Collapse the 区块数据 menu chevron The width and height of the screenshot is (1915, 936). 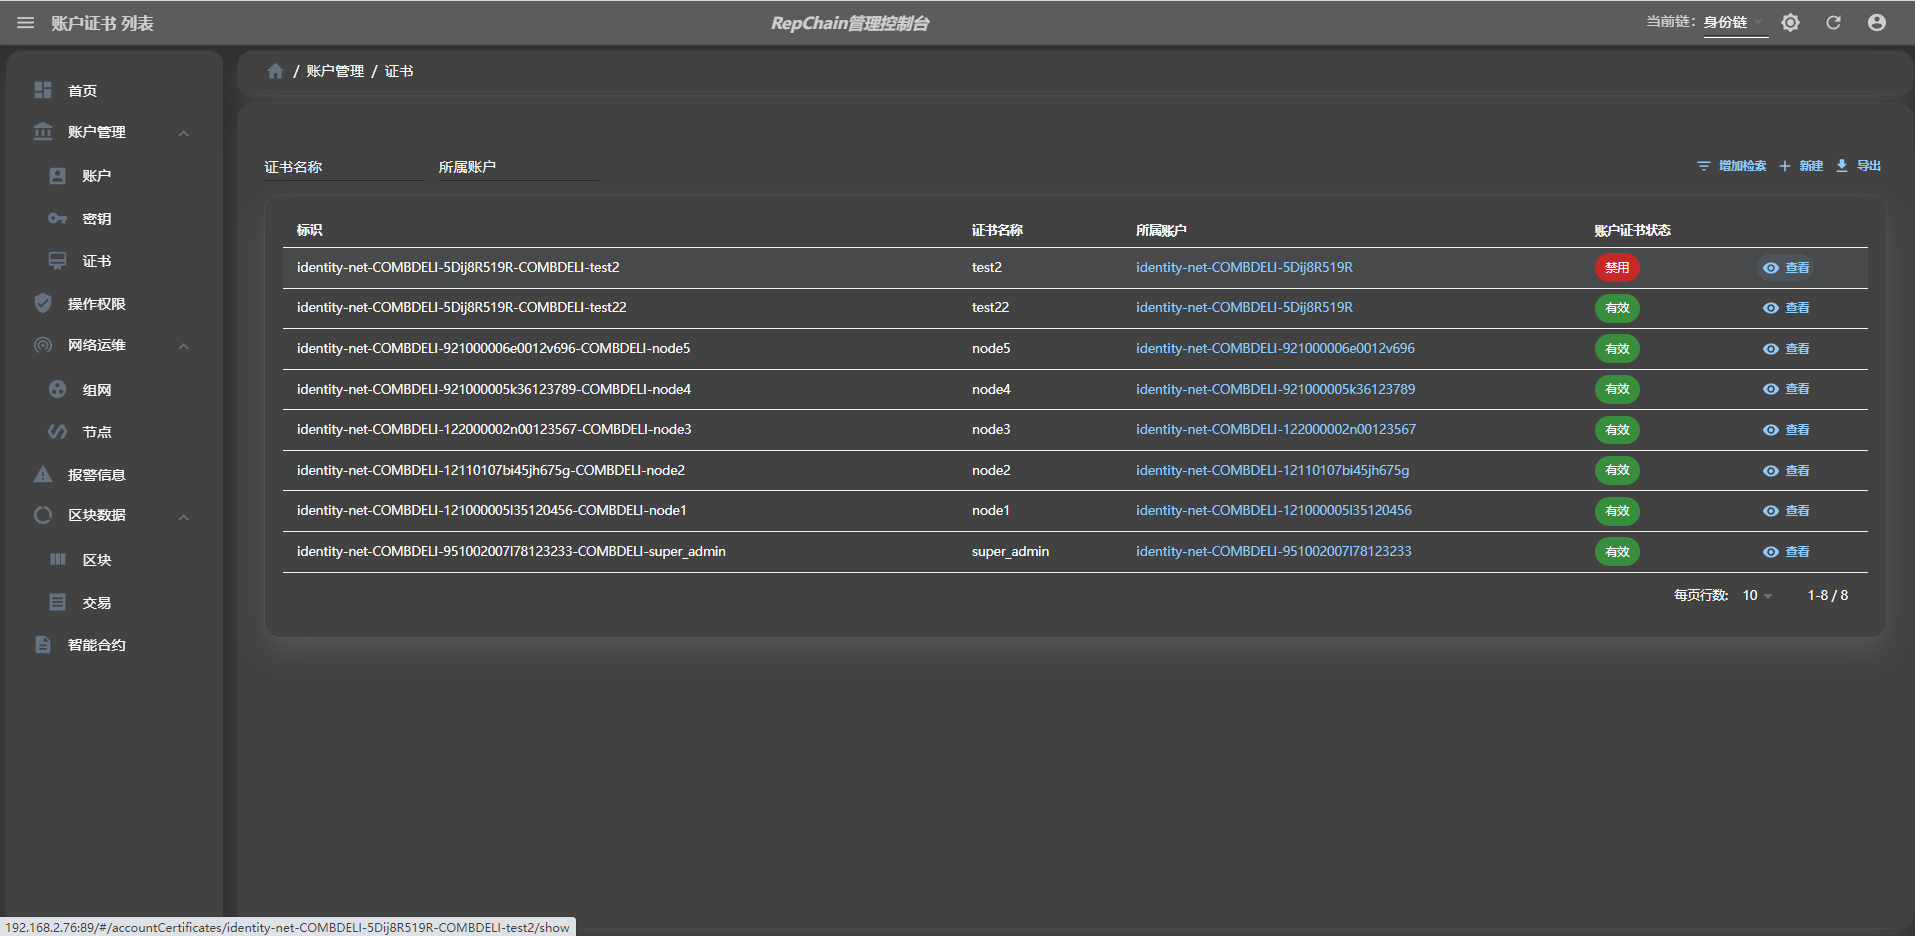click(x=184, y=517)
